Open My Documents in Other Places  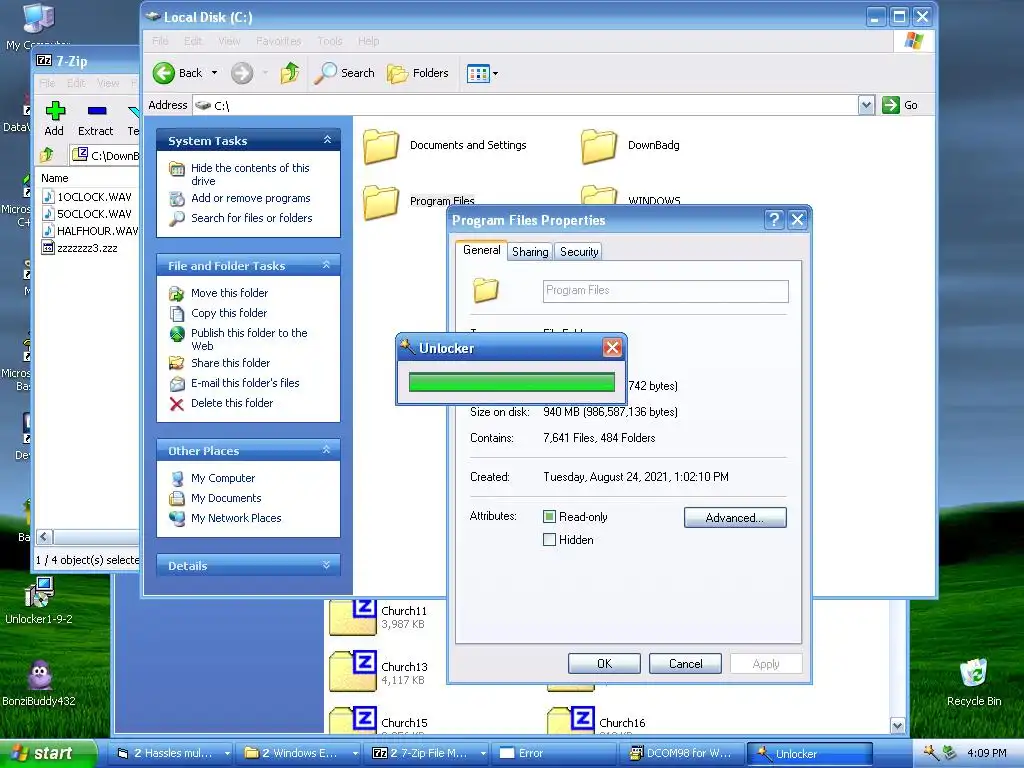[x=226, y=498]
